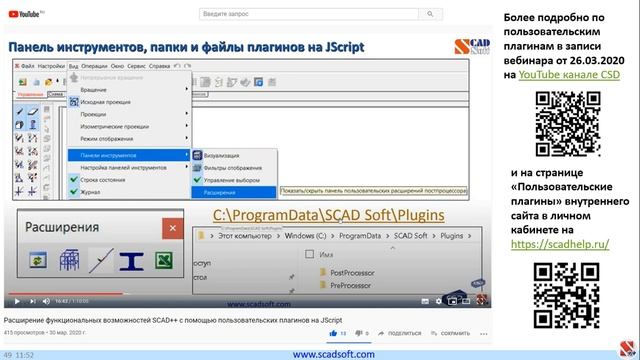Show the Фильтры отображения toolbar
Screen dimensions: 640x360
click(234, 168)
